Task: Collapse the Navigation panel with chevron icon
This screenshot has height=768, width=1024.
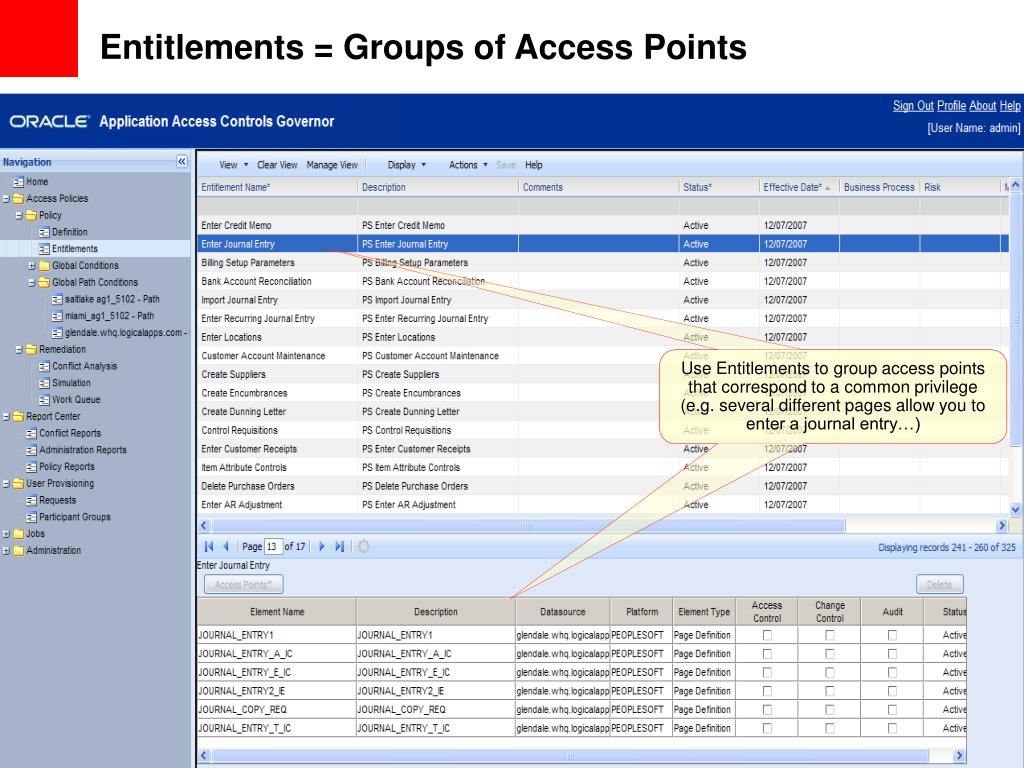Action: (182, 161)
